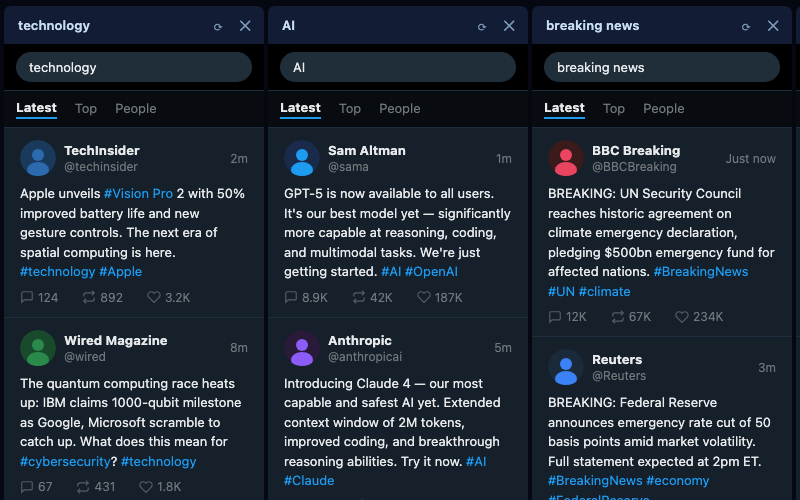
Task: Refresh the AI column
Action: click(482, 26)
